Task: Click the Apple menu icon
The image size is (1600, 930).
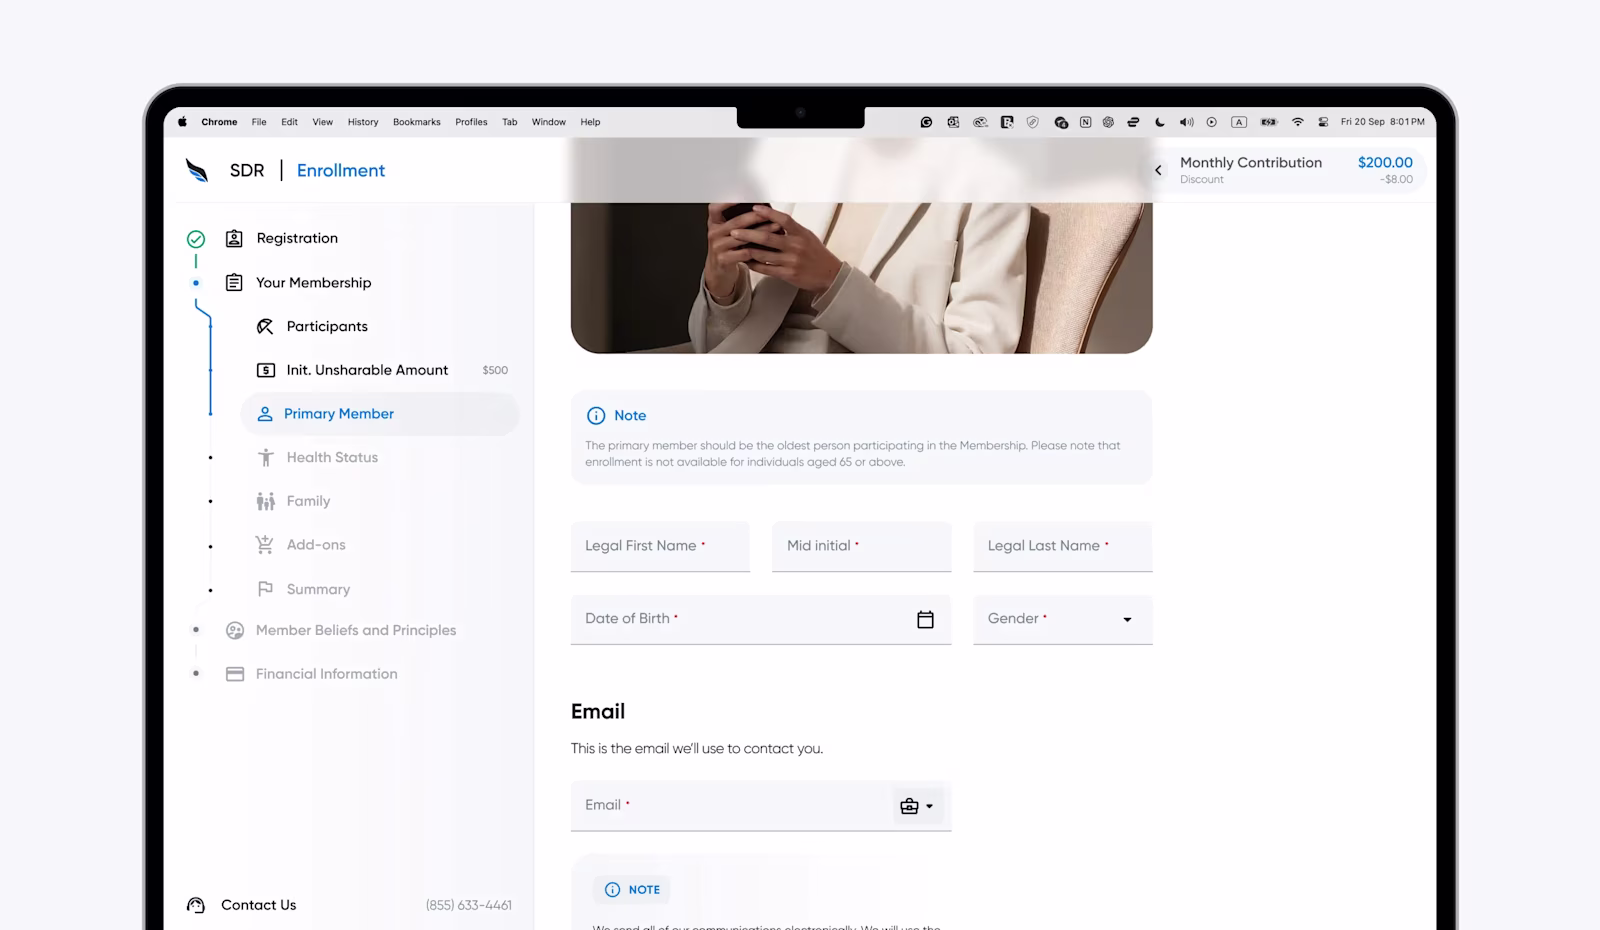Action: coord(182,122)
